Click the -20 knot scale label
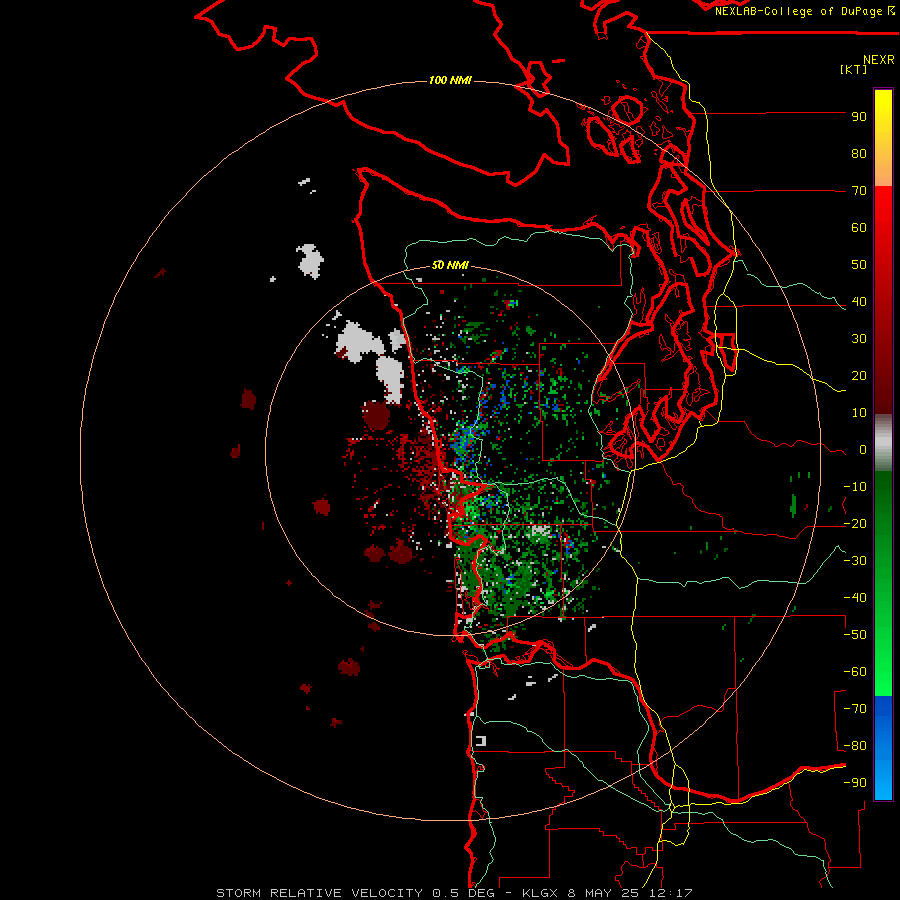The height and width of the screenshot is (900, 900). point(855,524)
